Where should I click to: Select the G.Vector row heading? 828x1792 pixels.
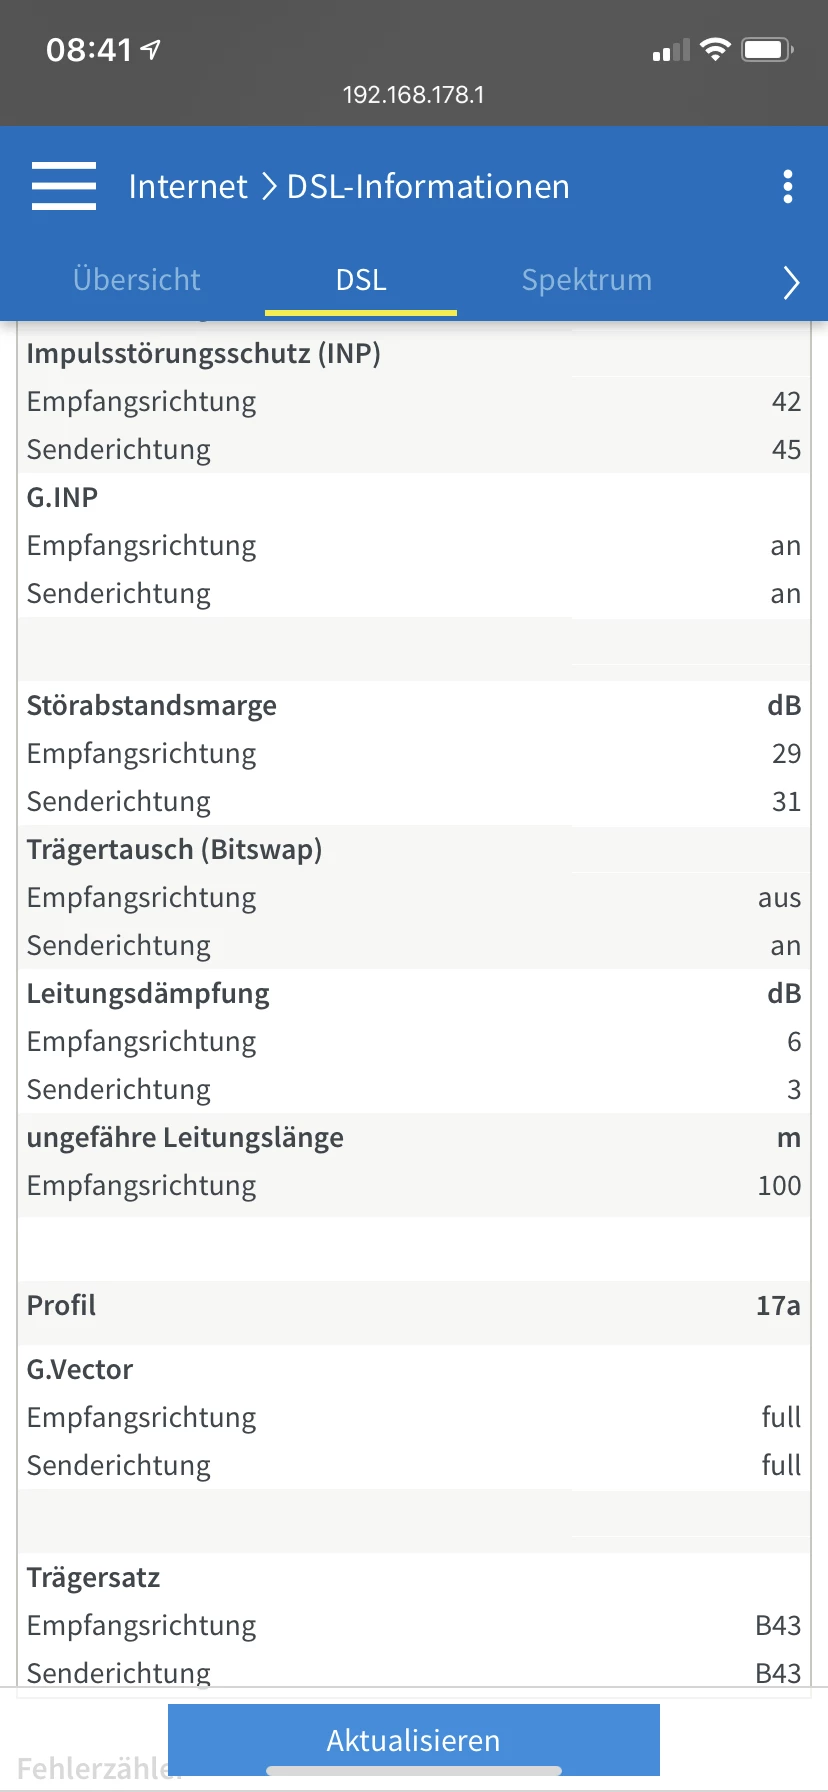point(80,1370)
